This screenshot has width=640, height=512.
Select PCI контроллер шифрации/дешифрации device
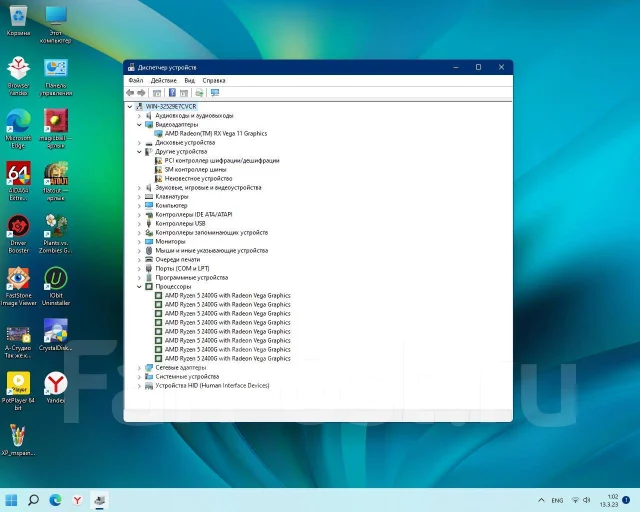pos(222,160)
